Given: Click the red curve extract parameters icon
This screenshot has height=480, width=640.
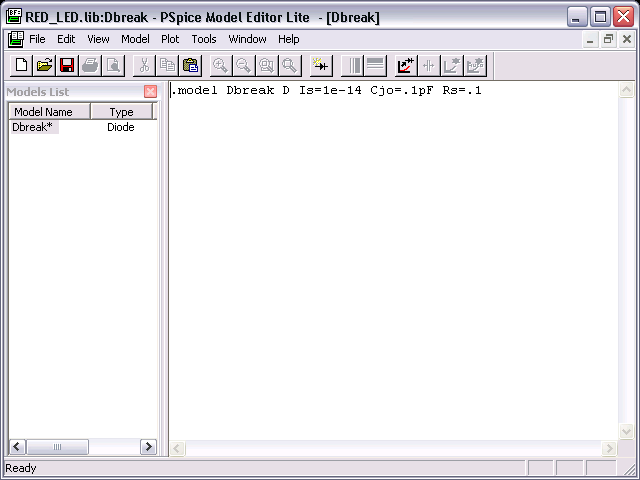Looking at the screenshot, I should coord(405,65).
